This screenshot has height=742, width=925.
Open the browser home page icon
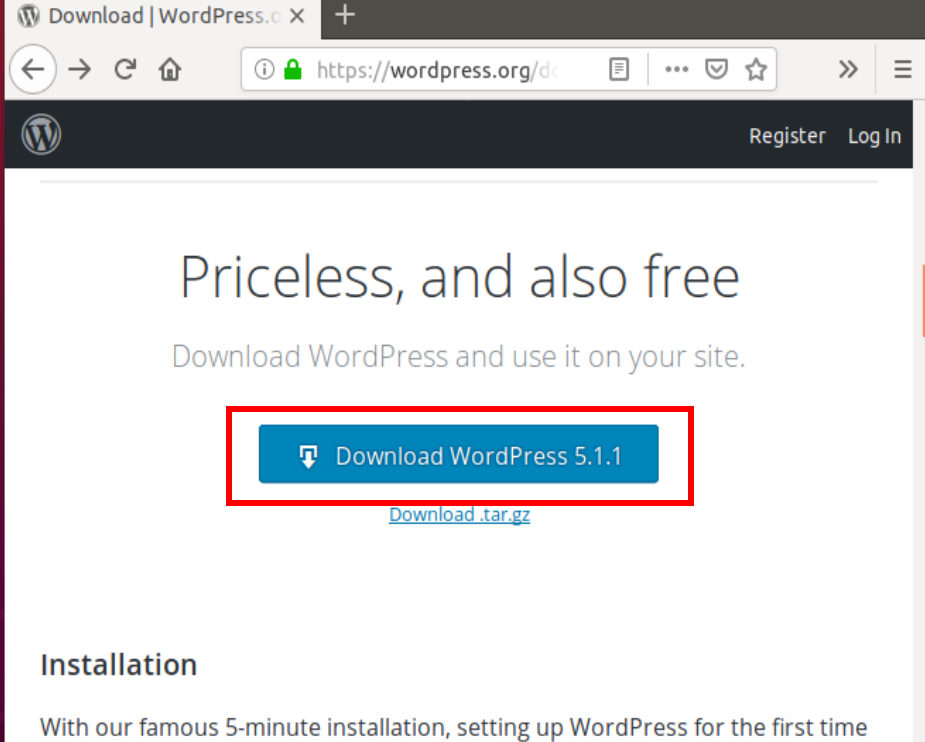click(170, 69)
